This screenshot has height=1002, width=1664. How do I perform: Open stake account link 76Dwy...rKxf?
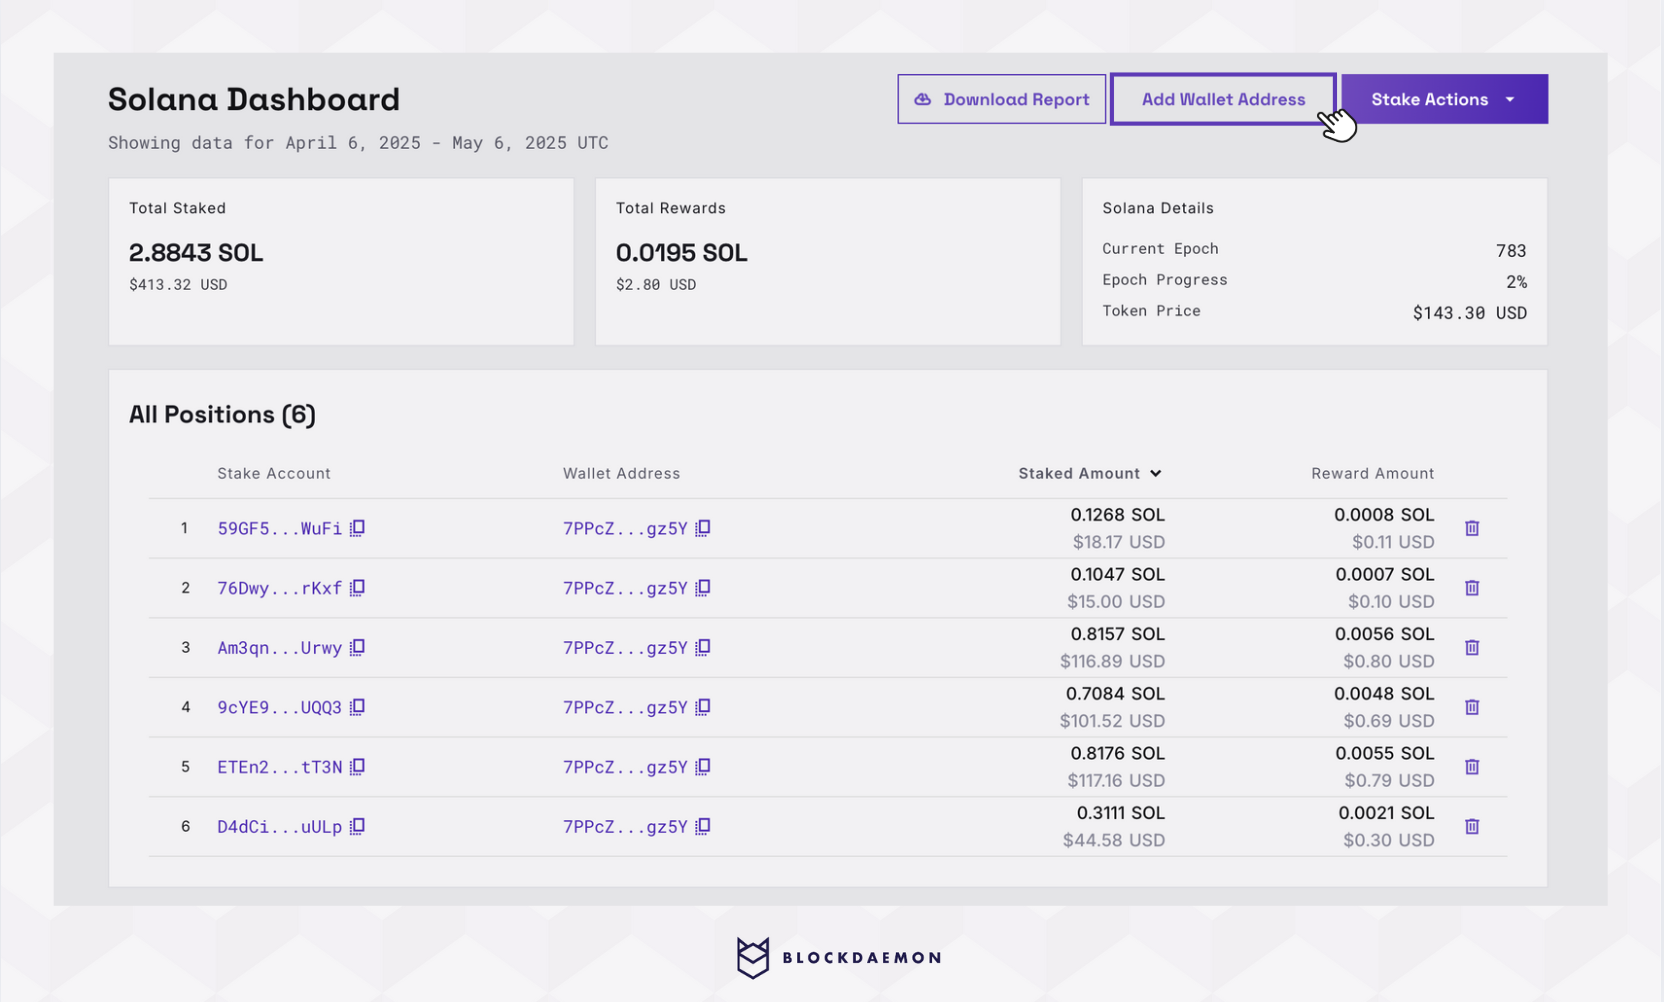pos(280,588)
